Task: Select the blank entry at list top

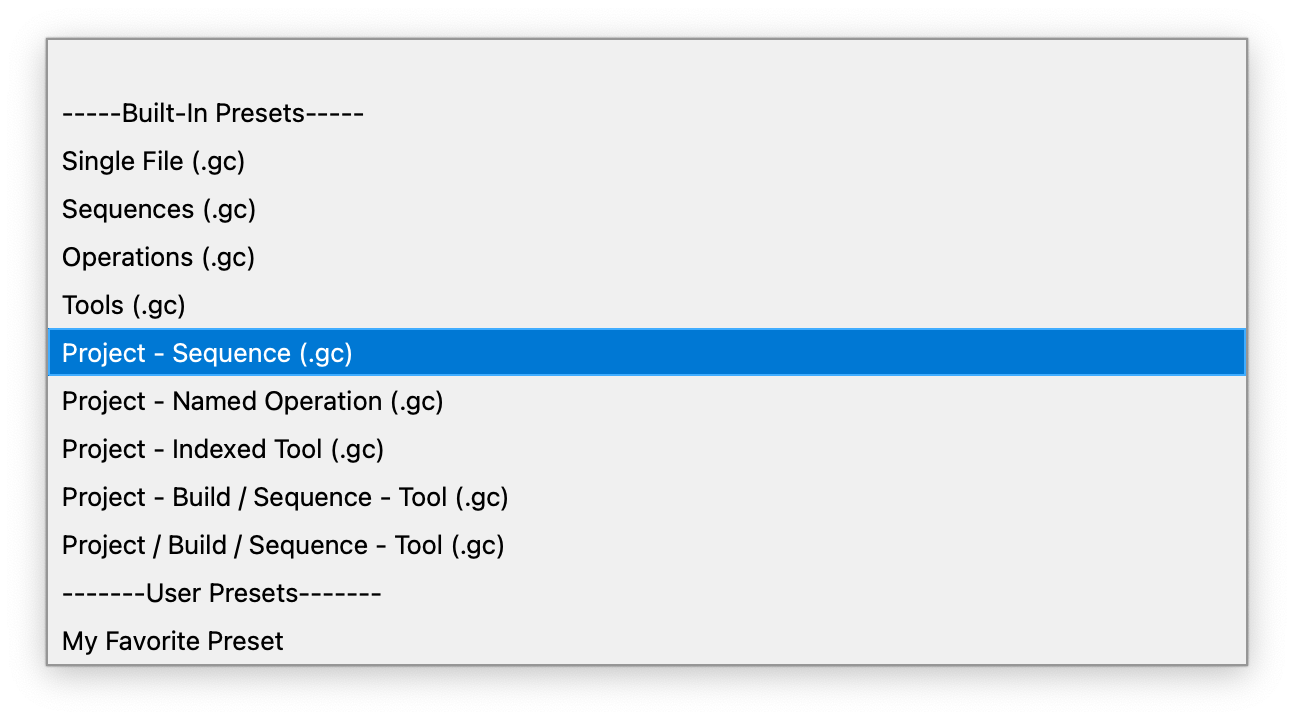Action: 646,65
